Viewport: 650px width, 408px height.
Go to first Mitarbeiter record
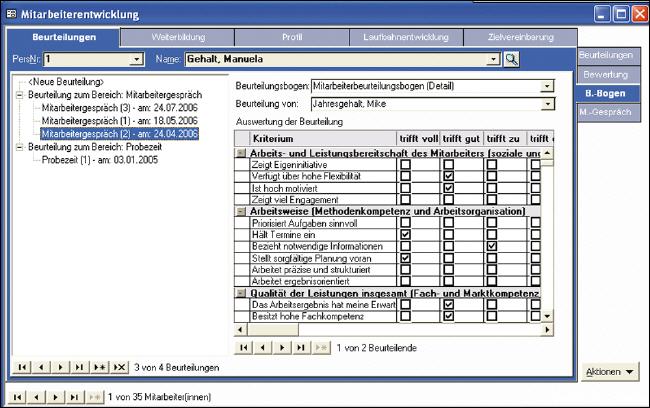[17, 397]
